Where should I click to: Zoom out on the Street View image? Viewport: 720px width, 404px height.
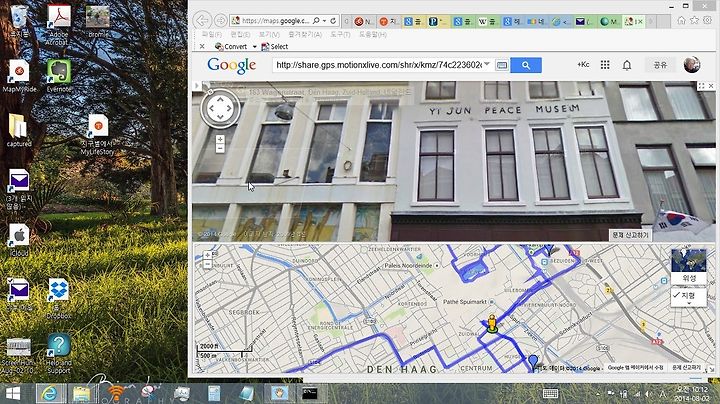coord(220,148)
